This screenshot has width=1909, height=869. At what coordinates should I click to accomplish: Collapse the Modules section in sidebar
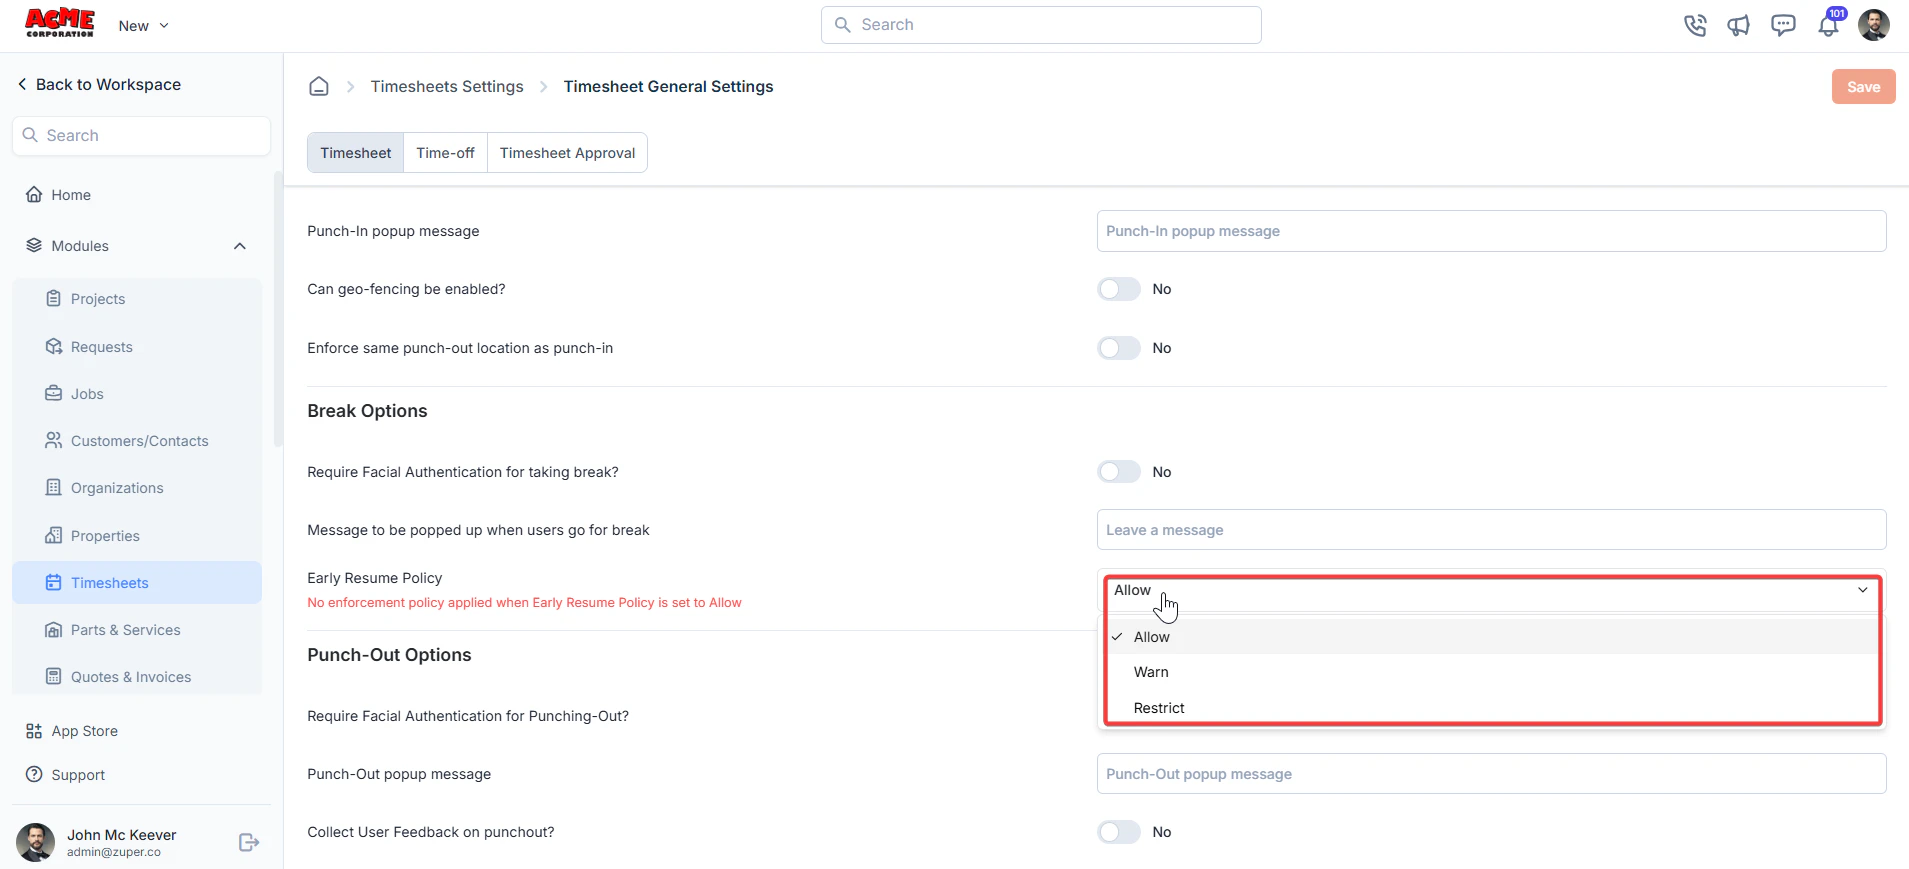pyautogui.click(x=240, y=246)
